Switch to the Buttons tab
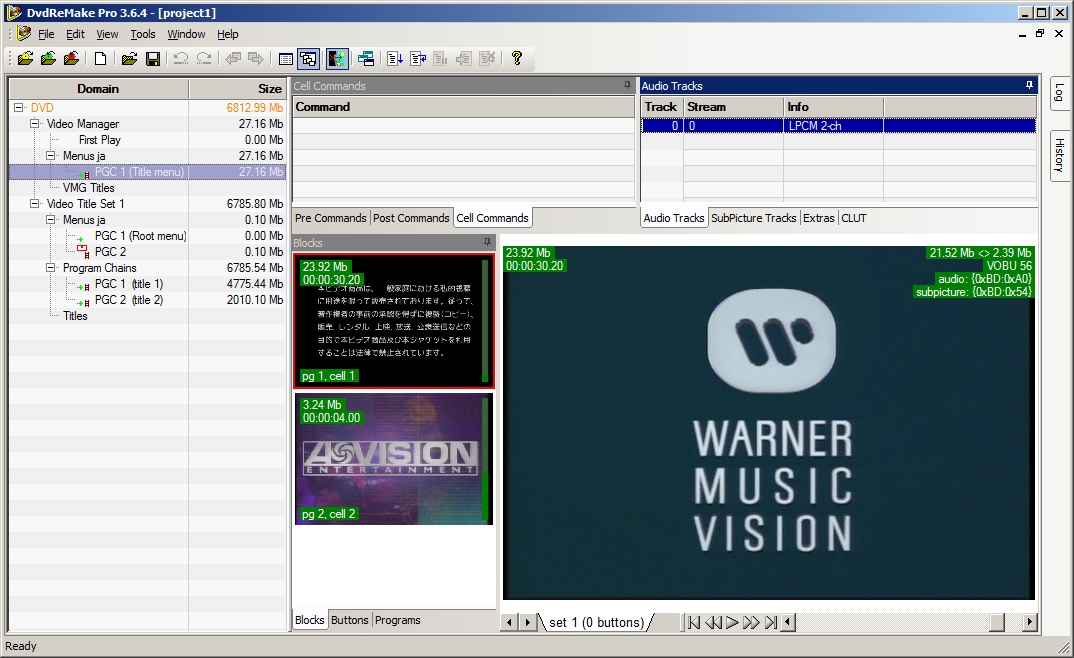The height and width of the screenshot is (658, 1074). [349, 620]
